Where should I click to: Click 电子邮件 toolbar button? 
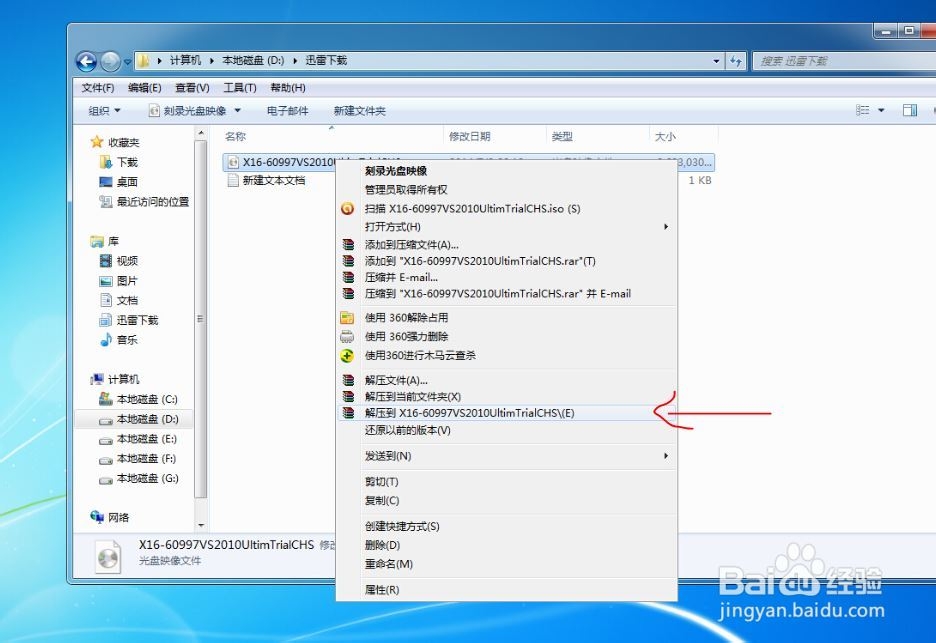(x=287, y=111)
